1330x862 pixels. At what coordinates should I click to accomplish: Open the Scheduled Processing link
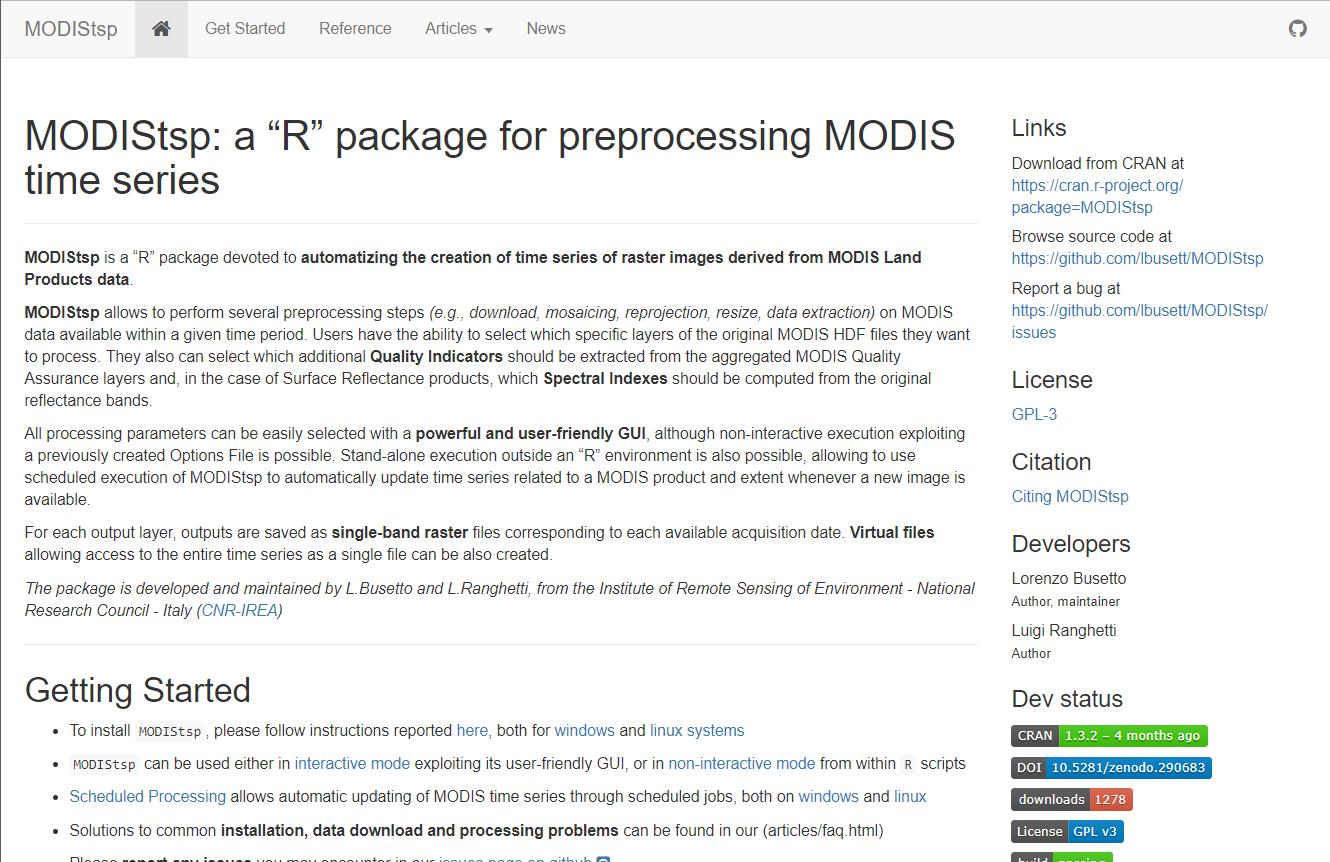coord(148,797)
